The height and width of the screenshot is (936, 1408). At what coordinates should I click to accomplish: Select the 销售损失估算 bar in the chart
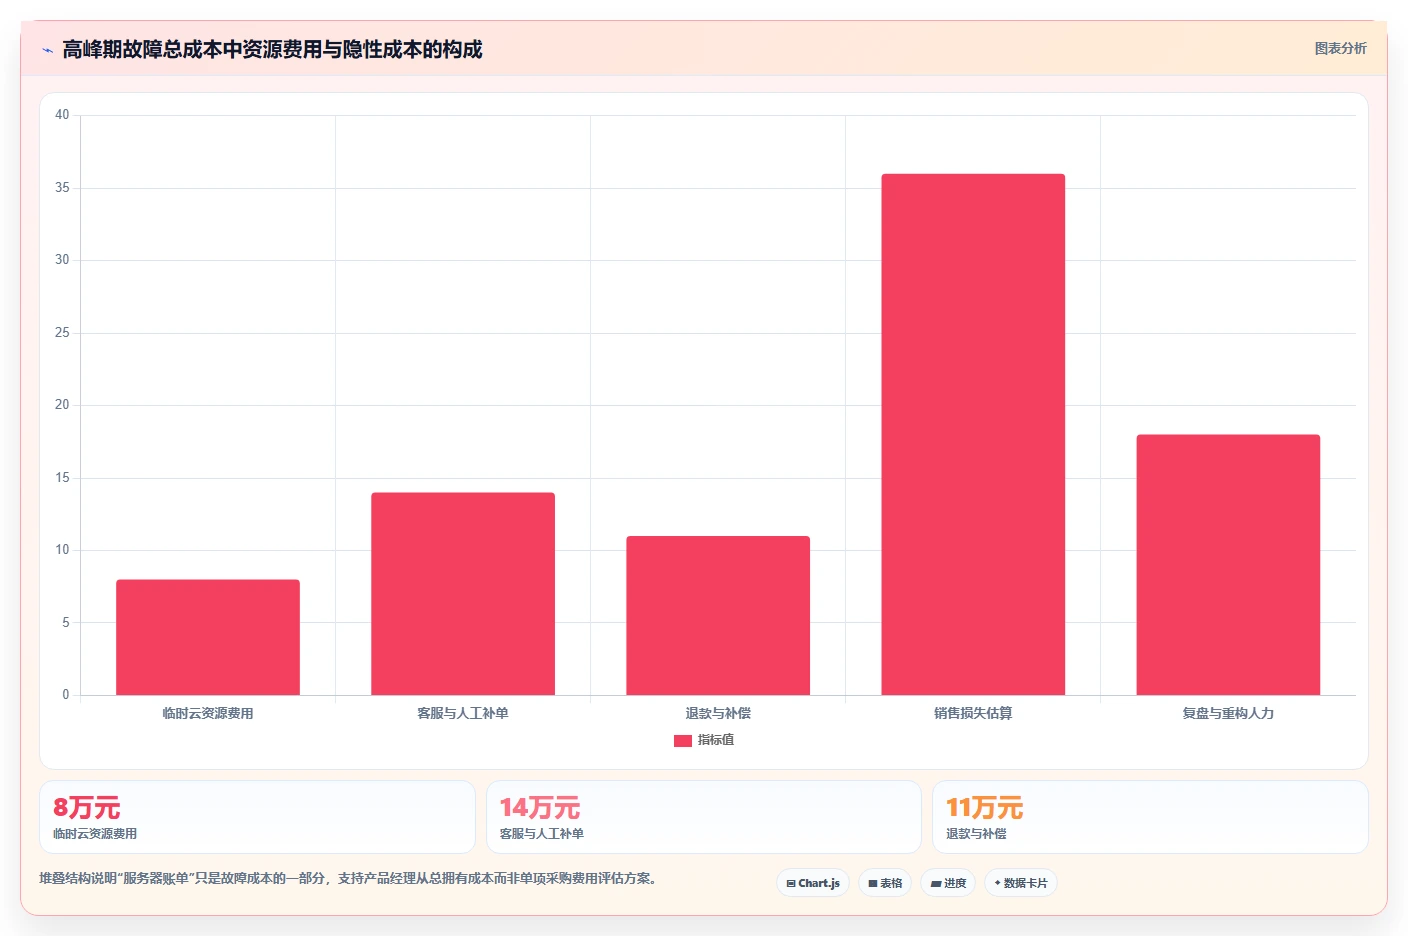point(973,435)
